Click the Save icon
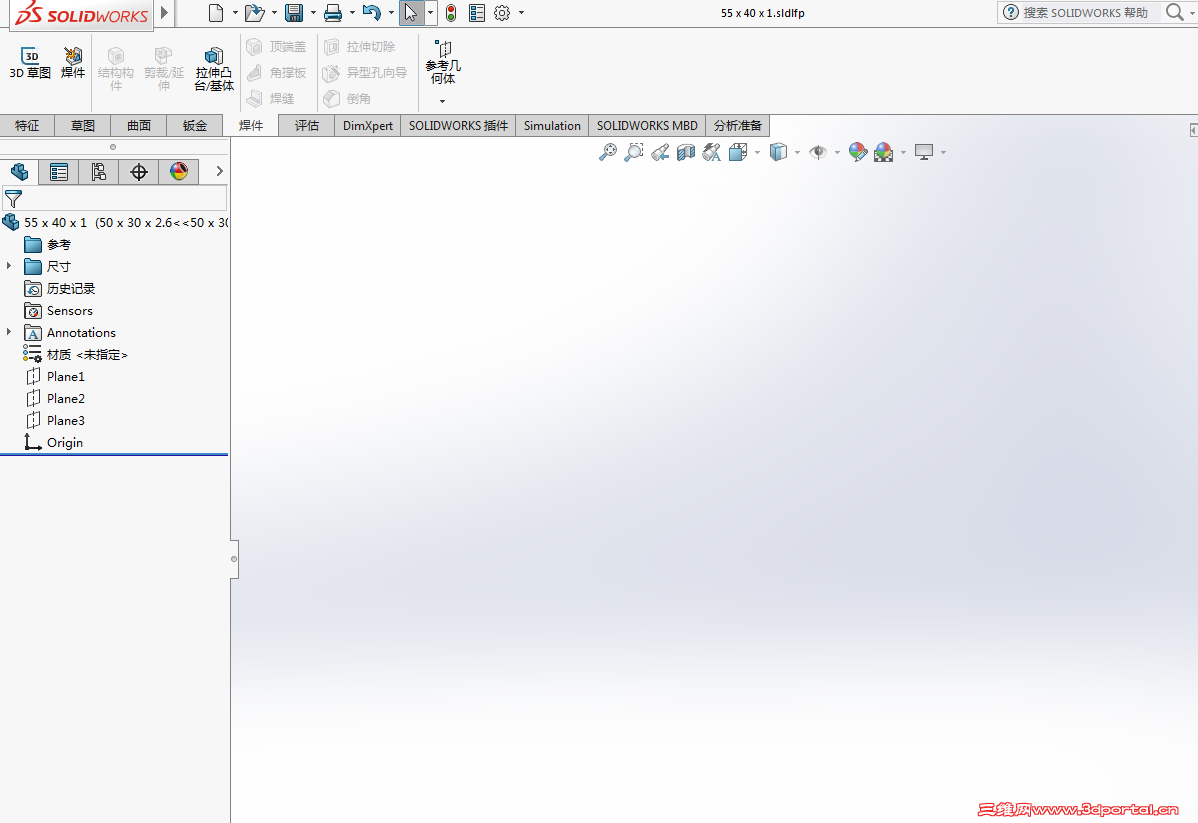The height and width of the screenshot is (823, 1198). pyautogui.click(x=293, y=12)
